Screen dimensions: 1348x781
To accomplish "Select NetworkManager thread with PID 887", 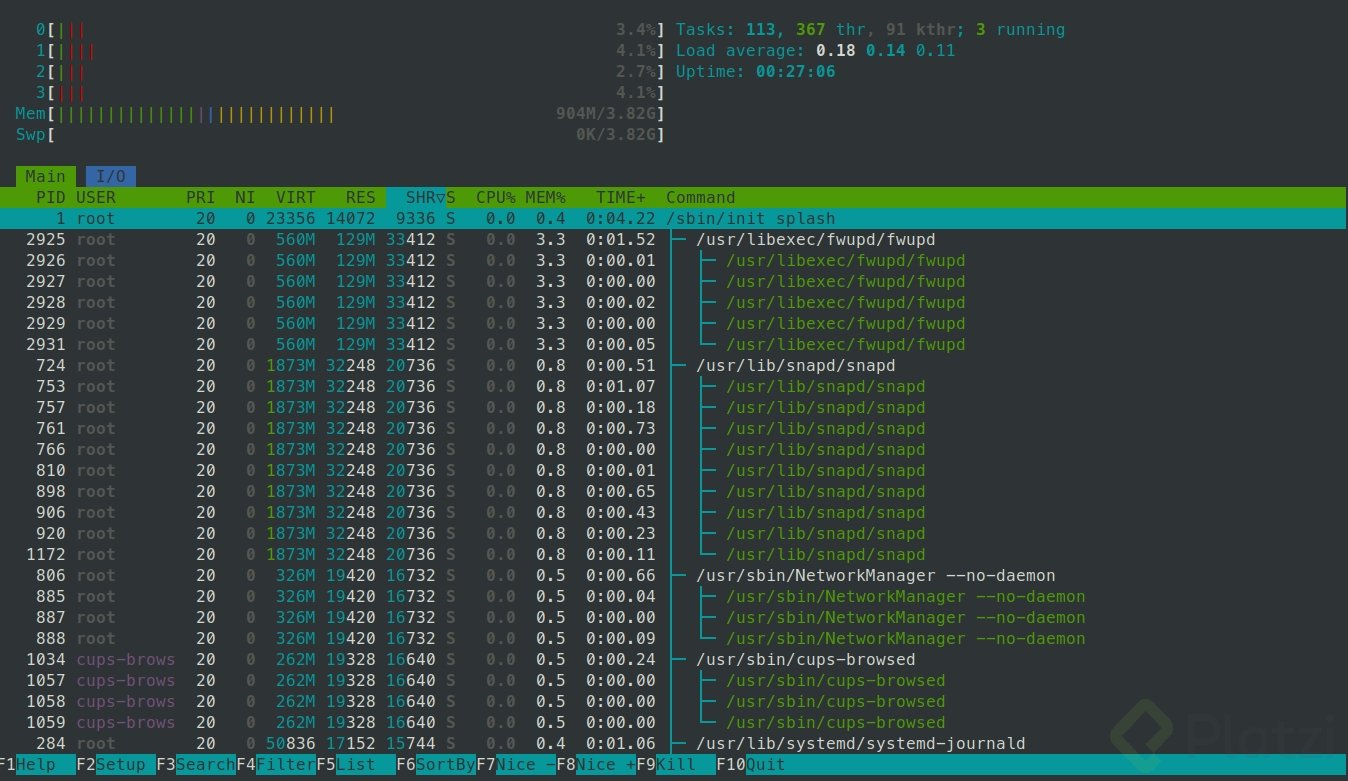I will [674, 618].
